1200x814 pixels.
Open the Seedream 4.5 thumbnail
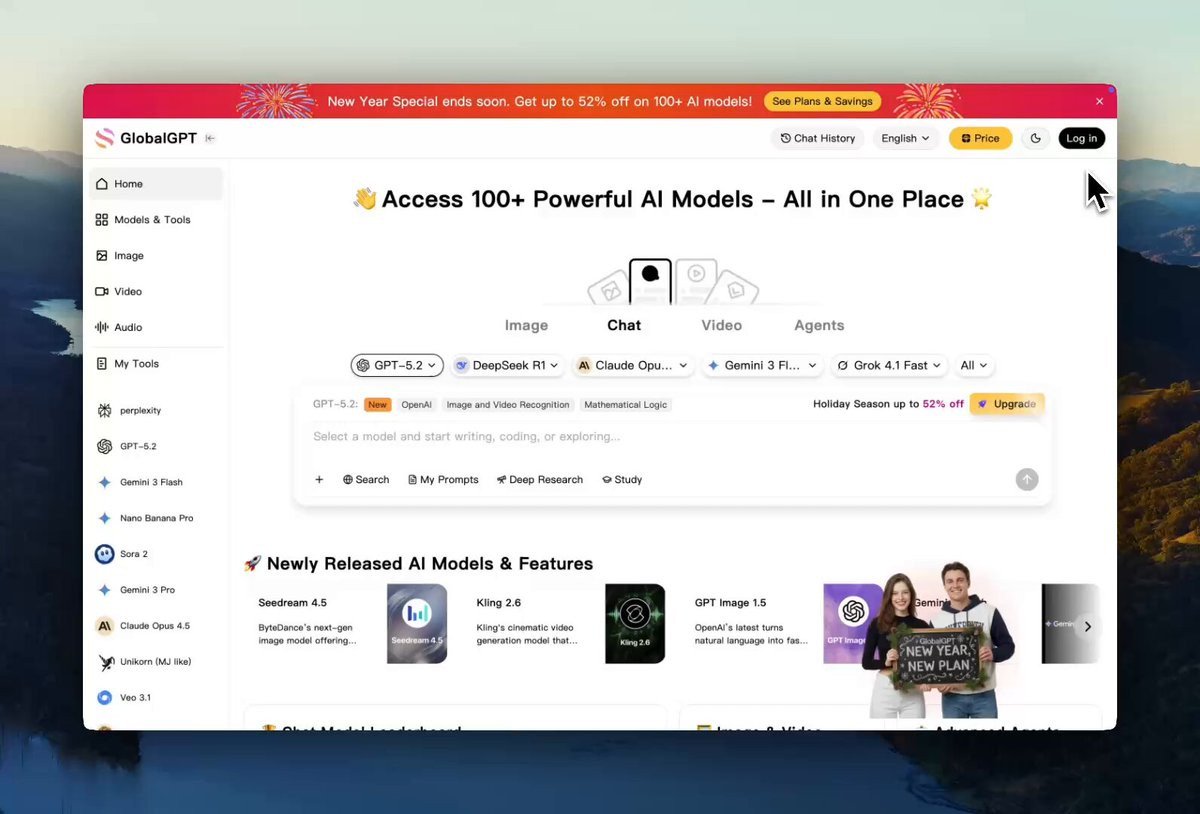coord(417,624)
